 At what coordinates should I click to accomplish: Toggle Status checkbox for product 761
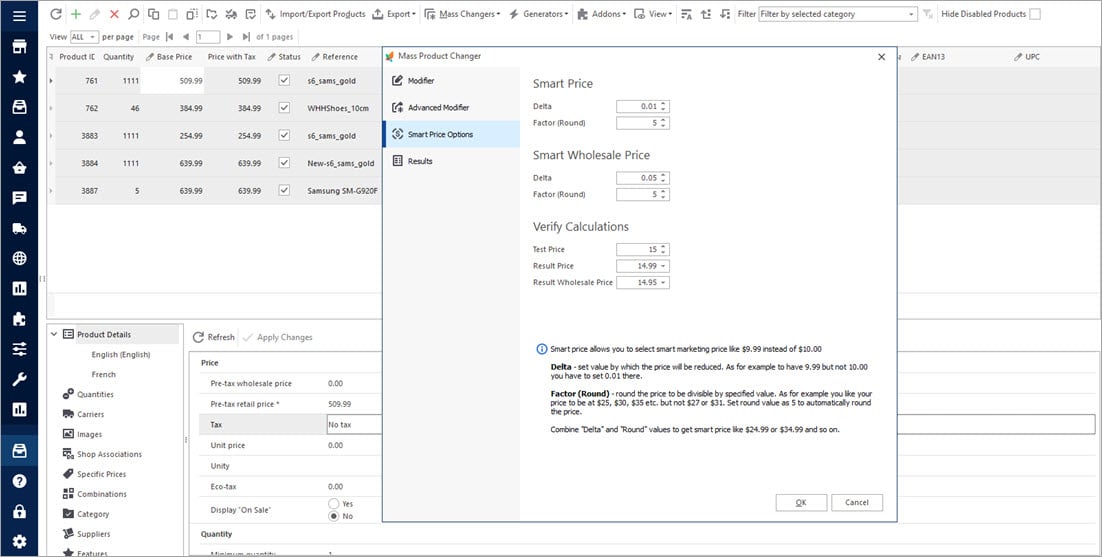284,81
